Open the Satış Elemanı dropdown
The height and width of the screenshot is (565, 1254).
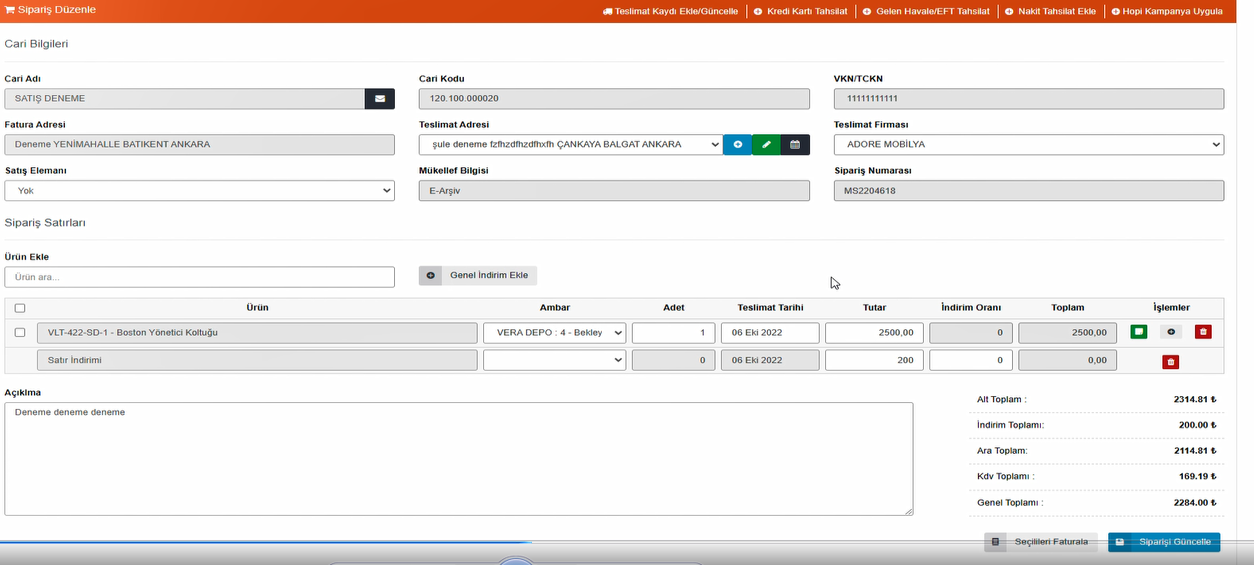point(200,191)
